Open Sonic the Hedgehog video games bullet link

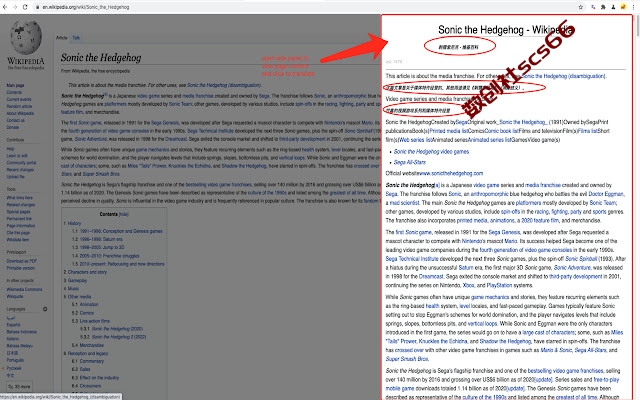pos(431,151)
